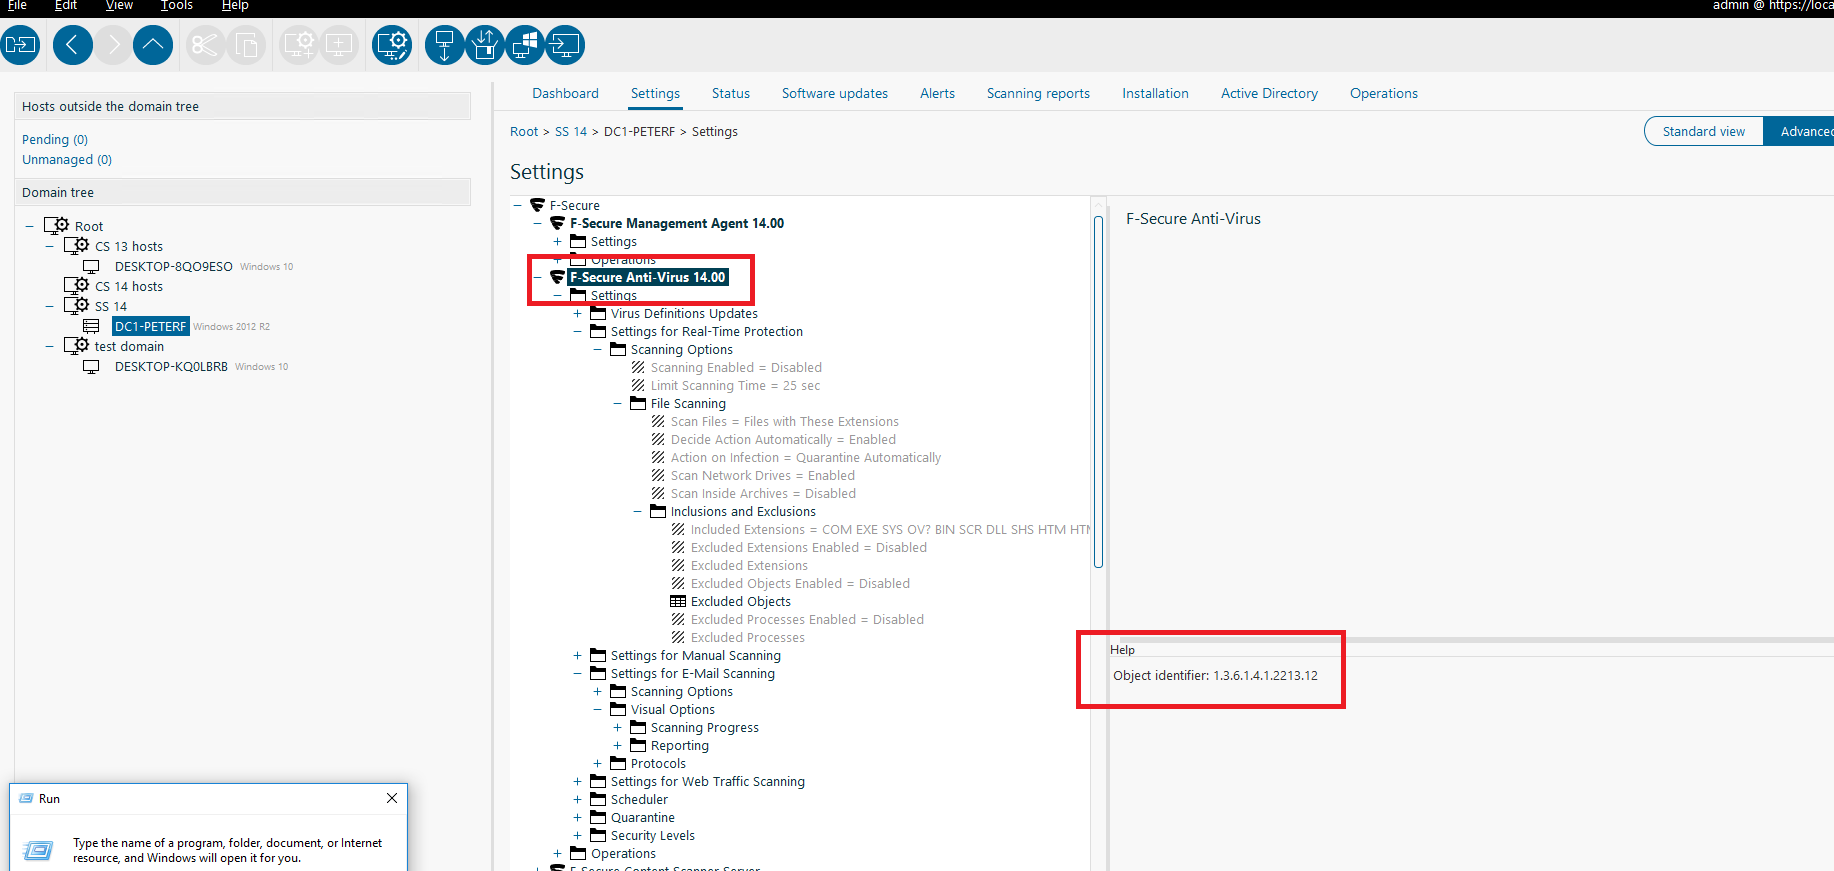Collapse Inclusions and Exclusions node
The height and width of the screenshot is (871, 1834).
click(637, 511)
